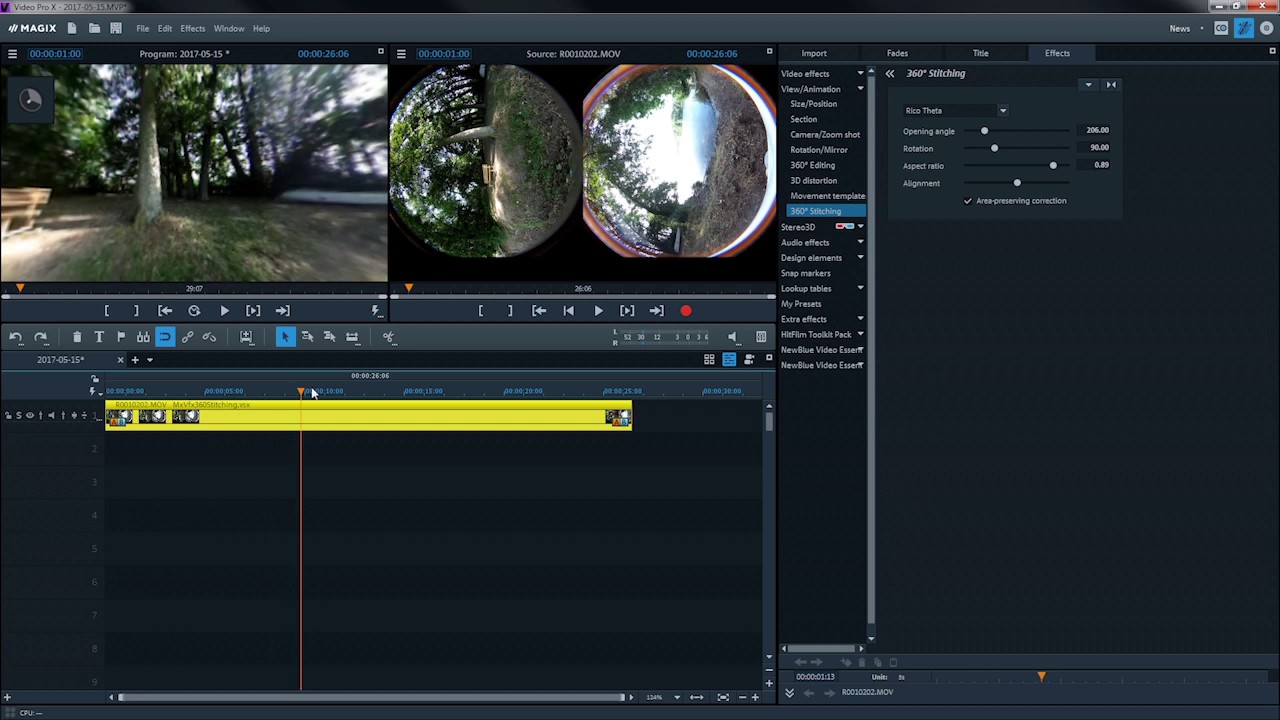Click the Opening angle slider handle
This screenshot has width=1280, height=720.
pos(984,131)
